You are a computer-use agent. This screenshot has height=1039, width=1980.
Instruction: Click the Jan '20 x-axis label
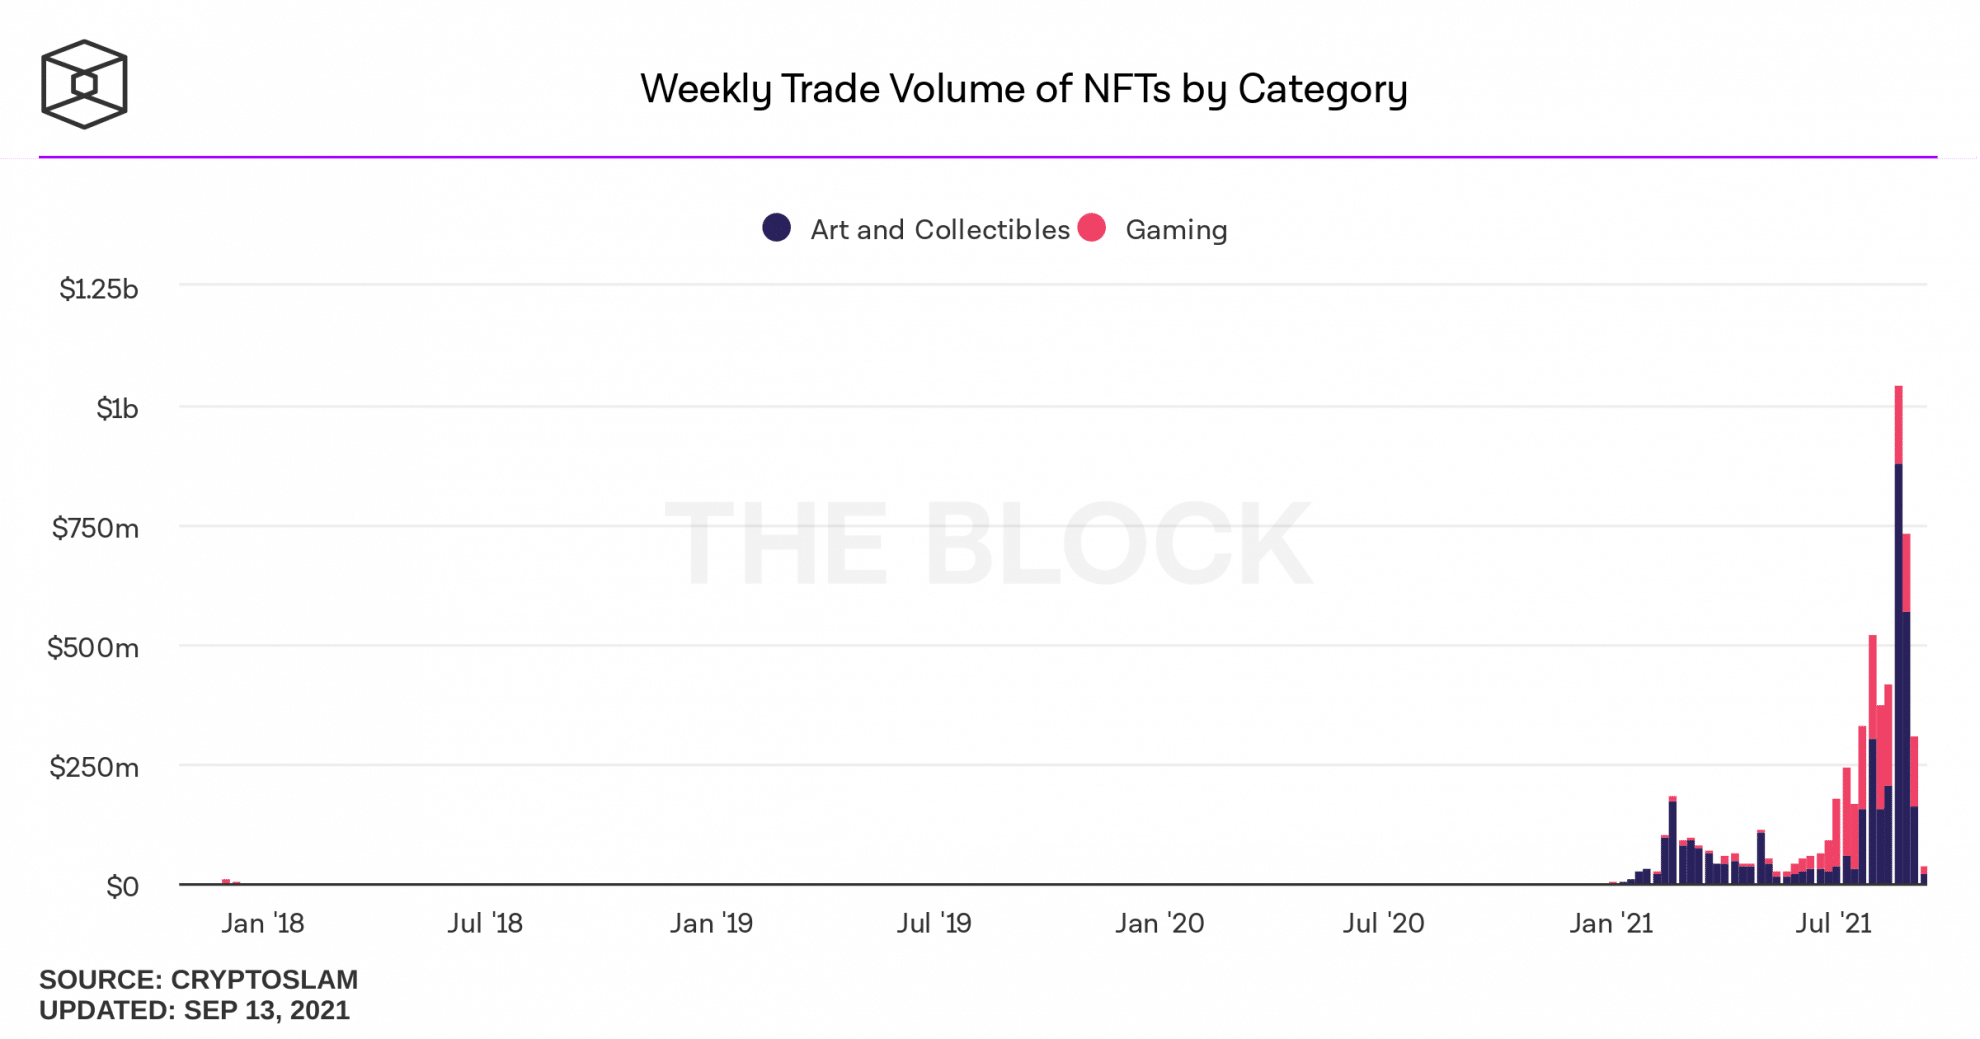click(x=1159, y=923)
